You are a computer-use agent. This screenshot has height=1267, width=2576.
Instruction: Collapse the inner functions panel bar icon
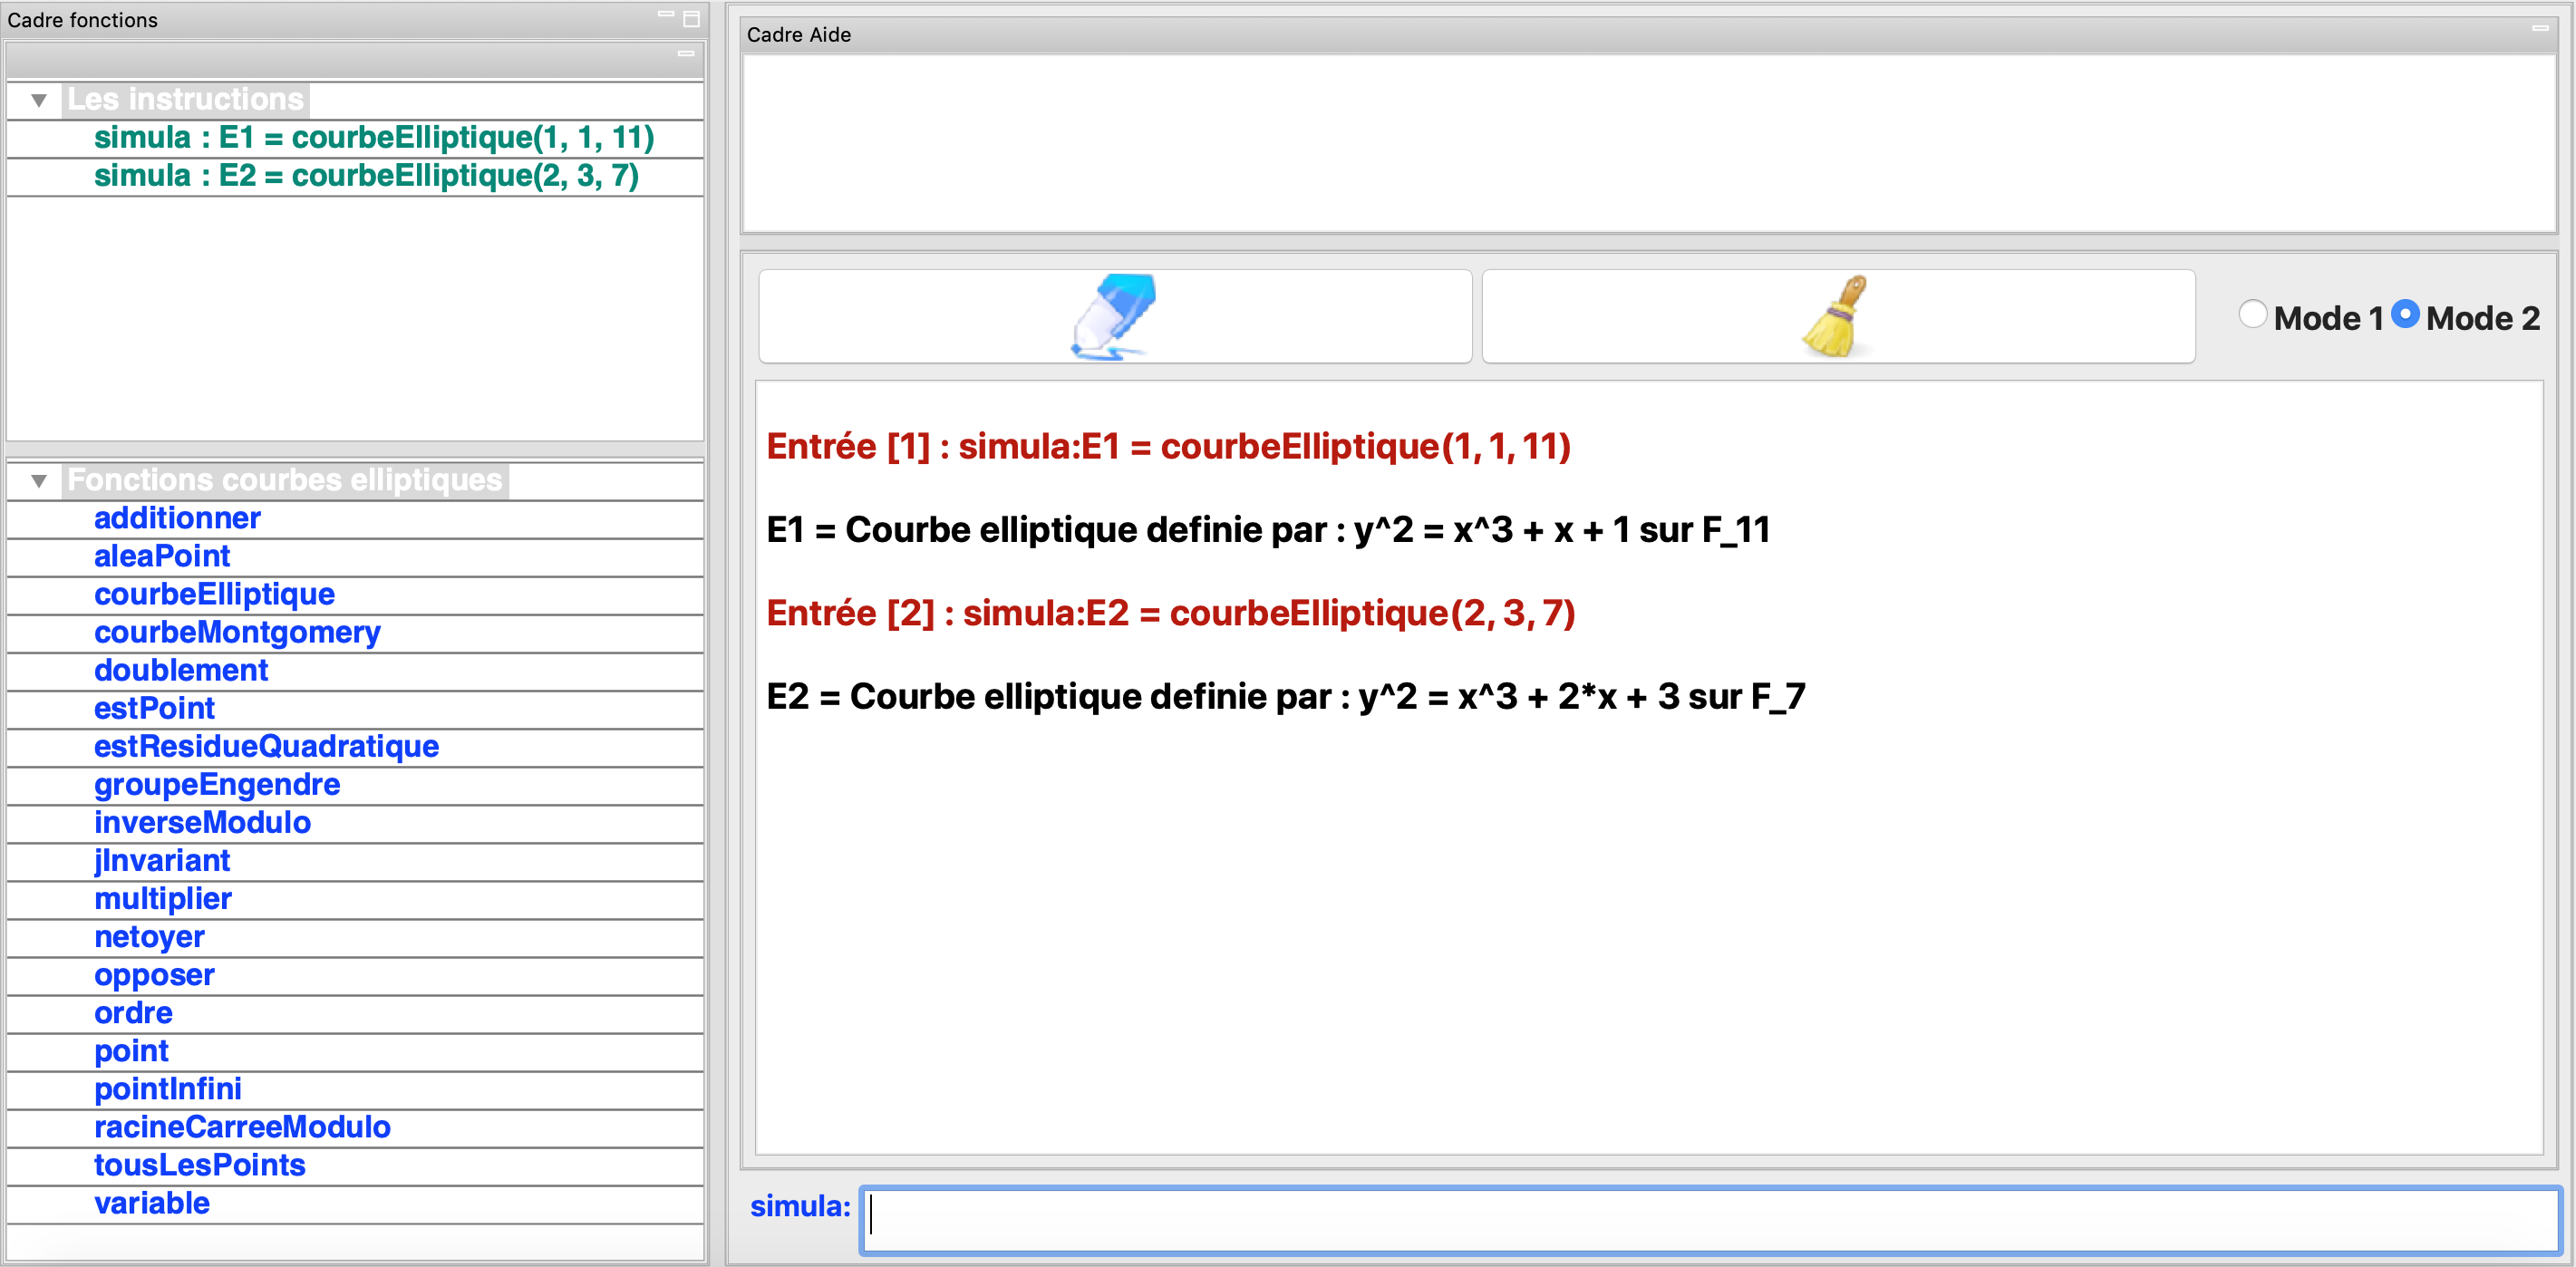[x=686, y=54]
